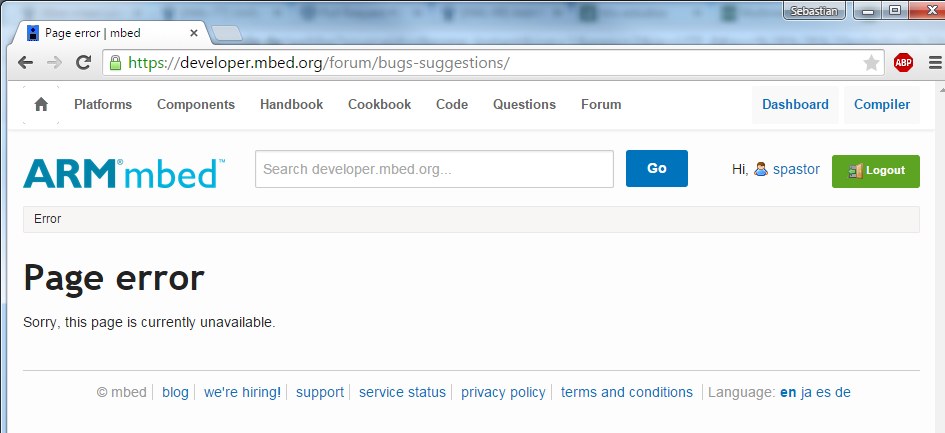Open Chrome hamburger menu
Screen dimensions: 945x433
tap(934, 63)
